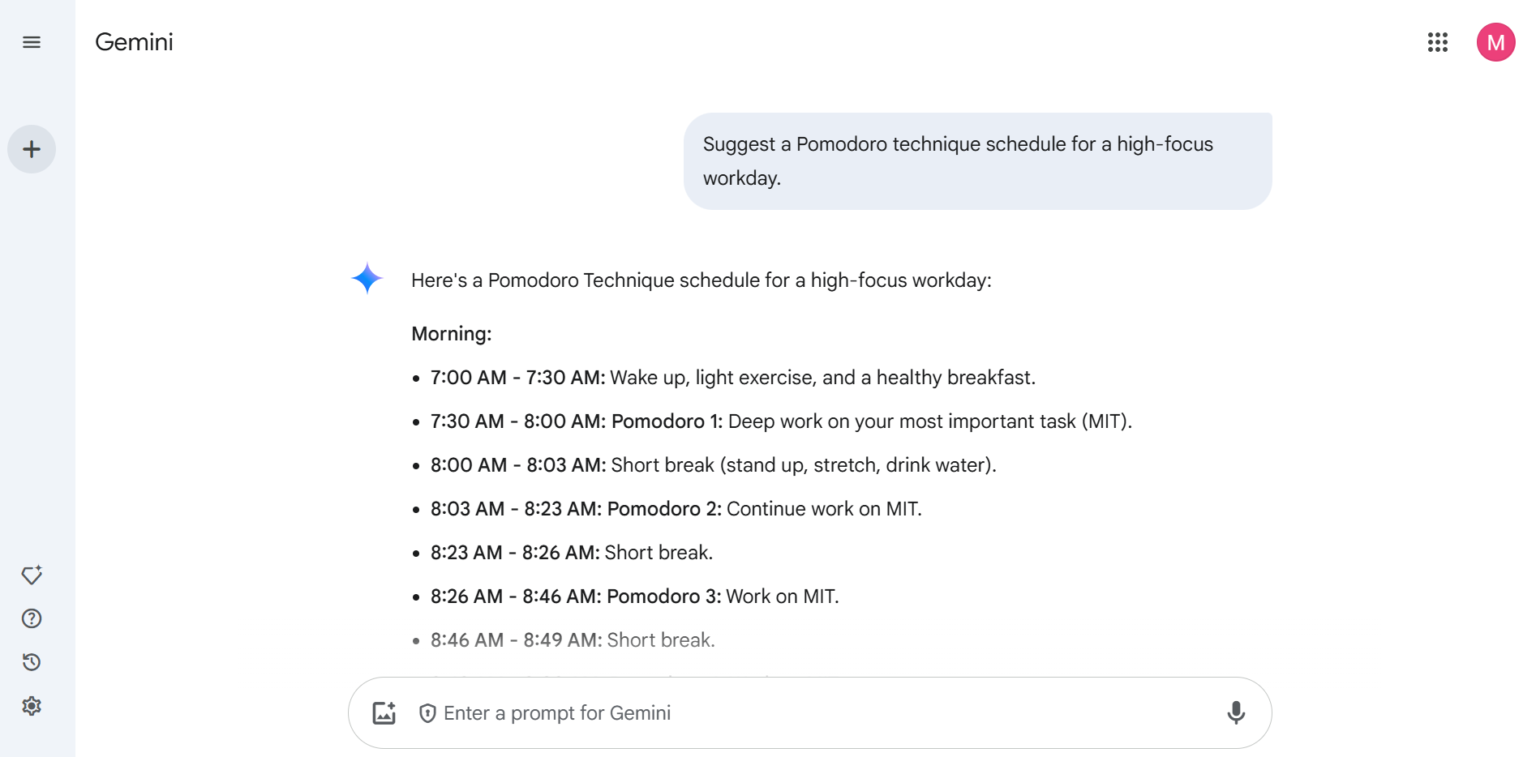Open the Google apps grid
1536x757 pixels.
(x=1437, y=42)
